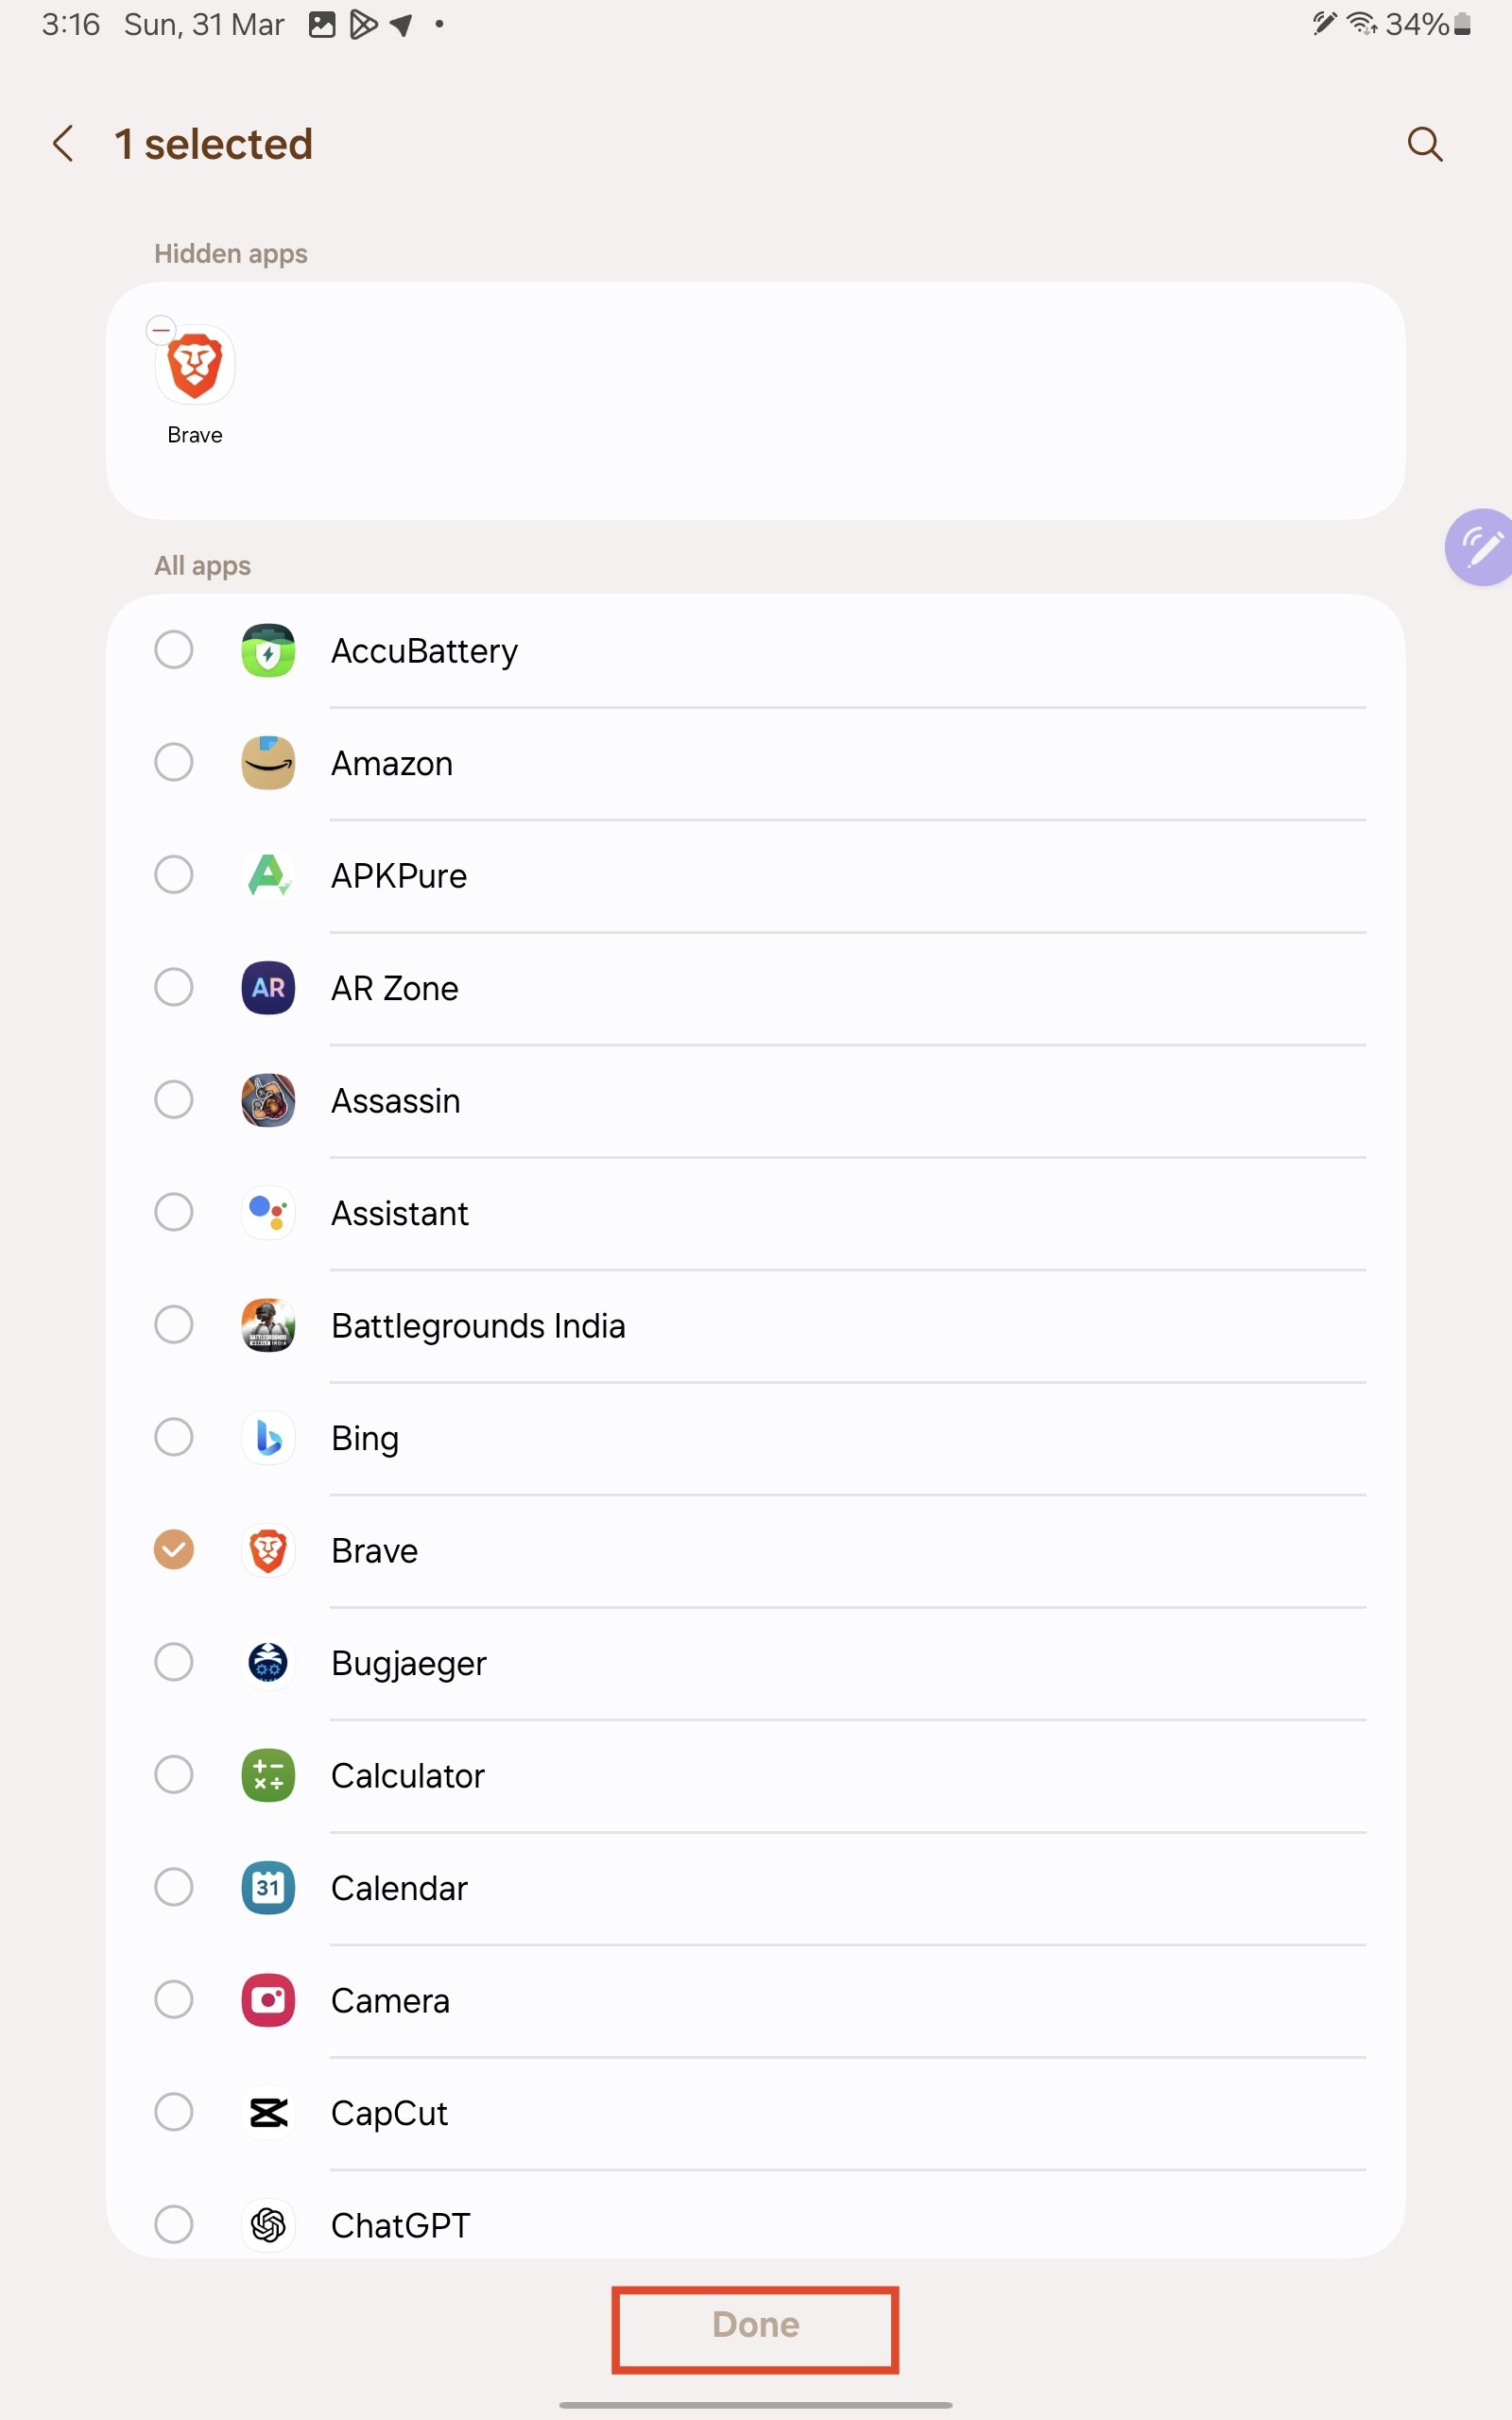Click the APKPure app icon
Image resolution: width=1512 pixels, height=2420 pixels.
coord(267,874)
